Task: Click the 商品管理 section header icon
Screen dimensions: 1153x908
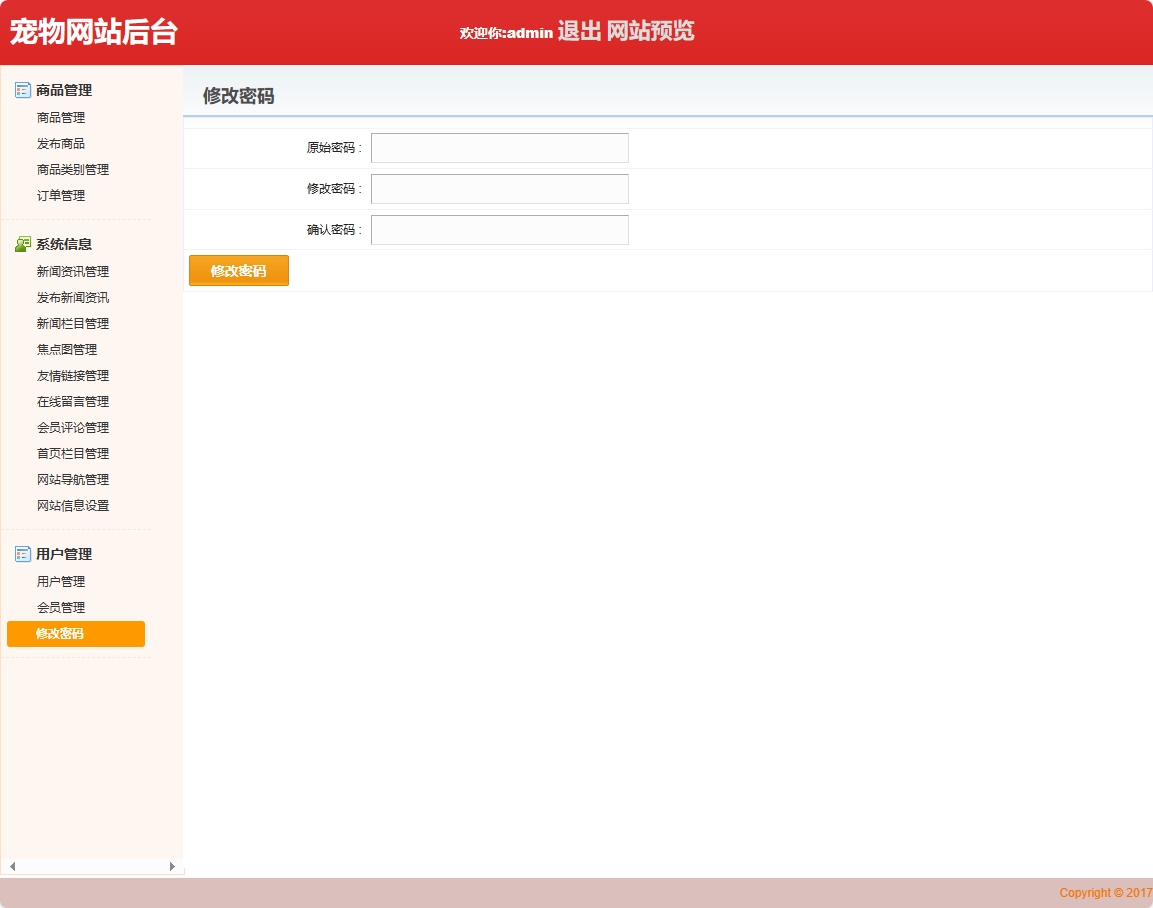Action: 23,90
